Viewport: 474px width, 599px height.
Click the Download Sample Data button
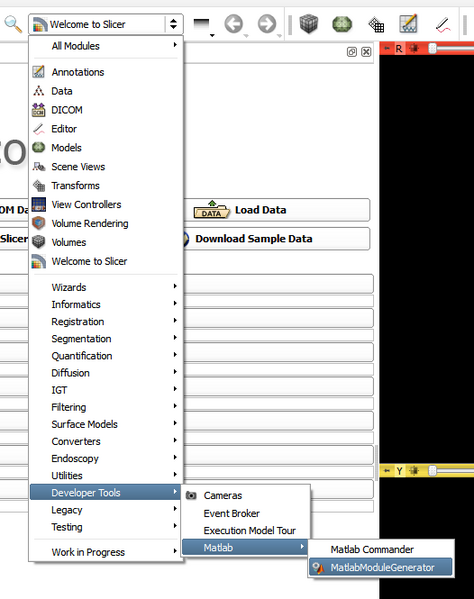point(277,239)
